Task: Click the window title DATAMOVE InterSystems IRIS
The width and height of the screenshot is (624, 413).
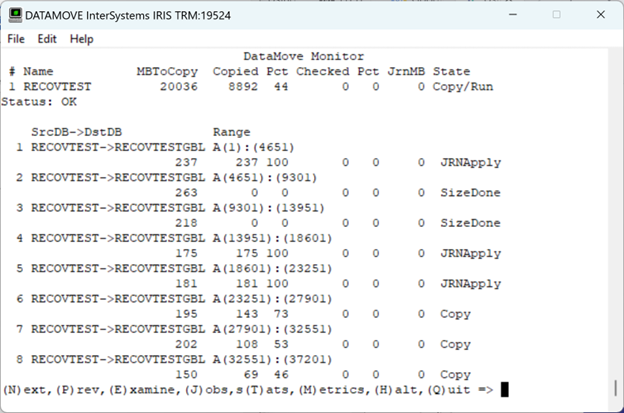Action: coord(128,16)
